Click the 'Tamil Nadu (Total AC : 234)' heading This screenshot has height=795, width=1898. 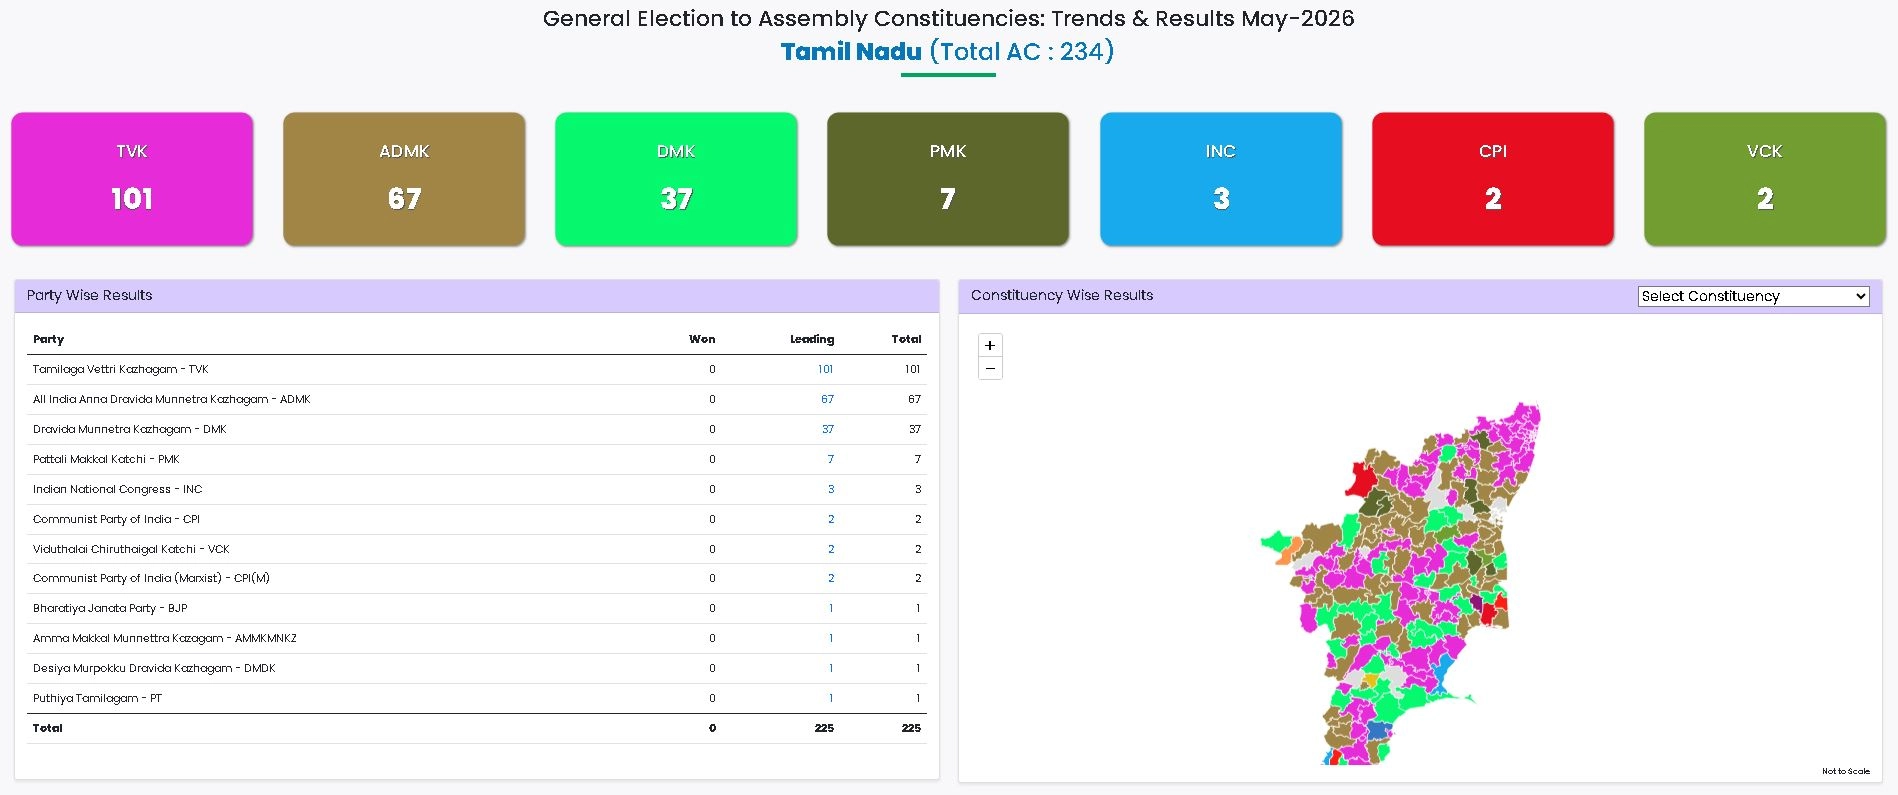(x=948, y=52)
